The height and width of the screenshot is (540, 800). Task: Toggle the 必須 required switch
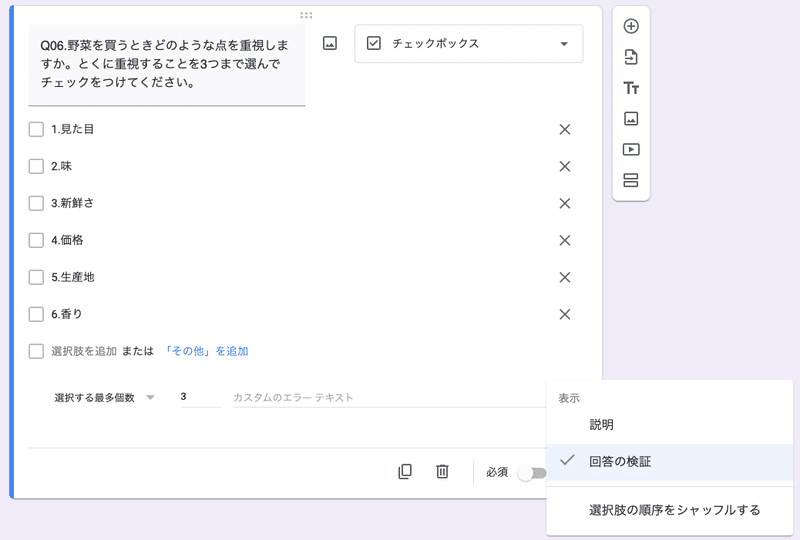tap(532, 473)
